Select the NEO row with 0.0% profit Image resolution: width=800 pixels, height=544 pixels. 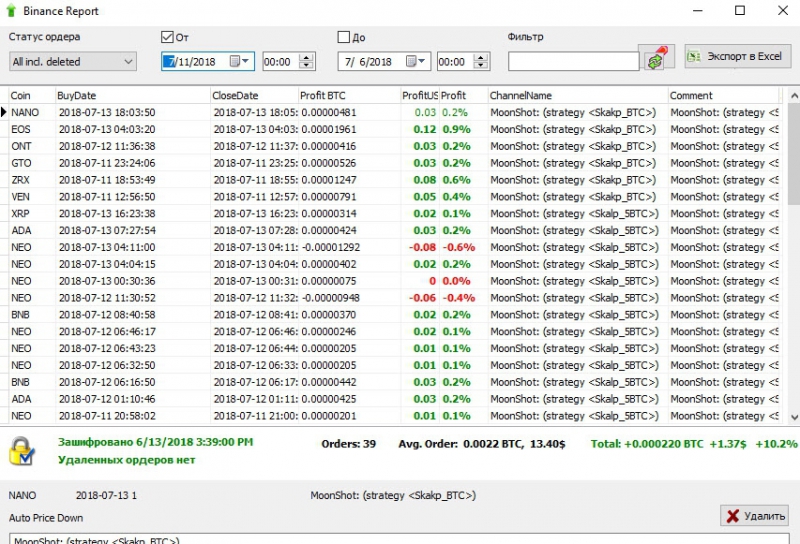(x=394, y=281)
